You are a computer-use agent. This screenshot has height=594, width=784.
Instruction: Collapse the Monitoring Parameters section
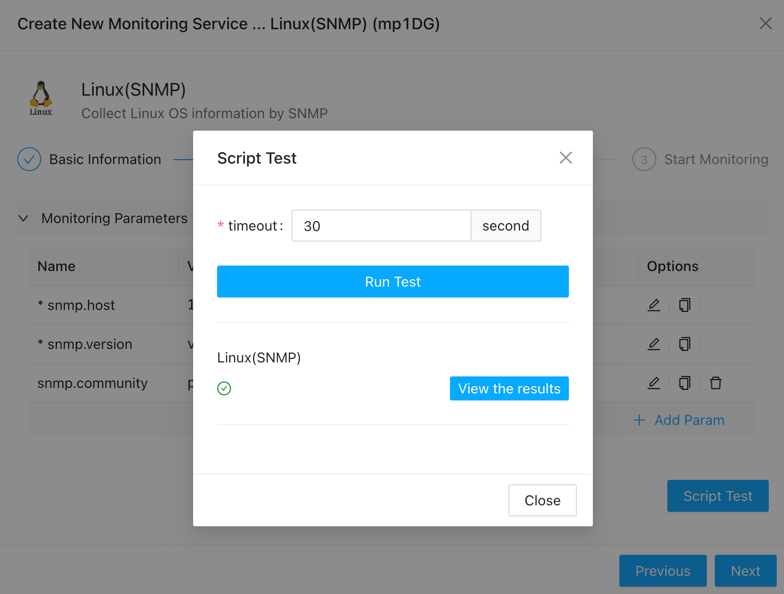24,218
